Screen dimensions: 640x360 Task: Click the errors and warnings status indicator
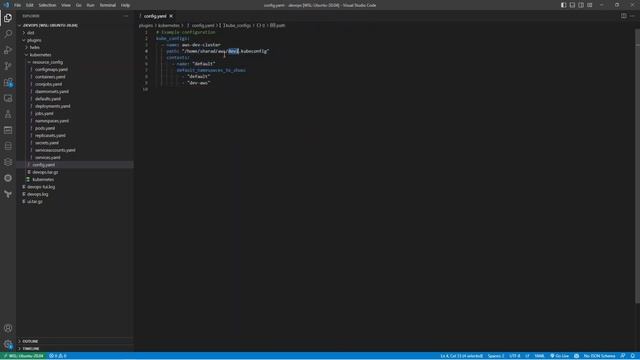(58, 356)
